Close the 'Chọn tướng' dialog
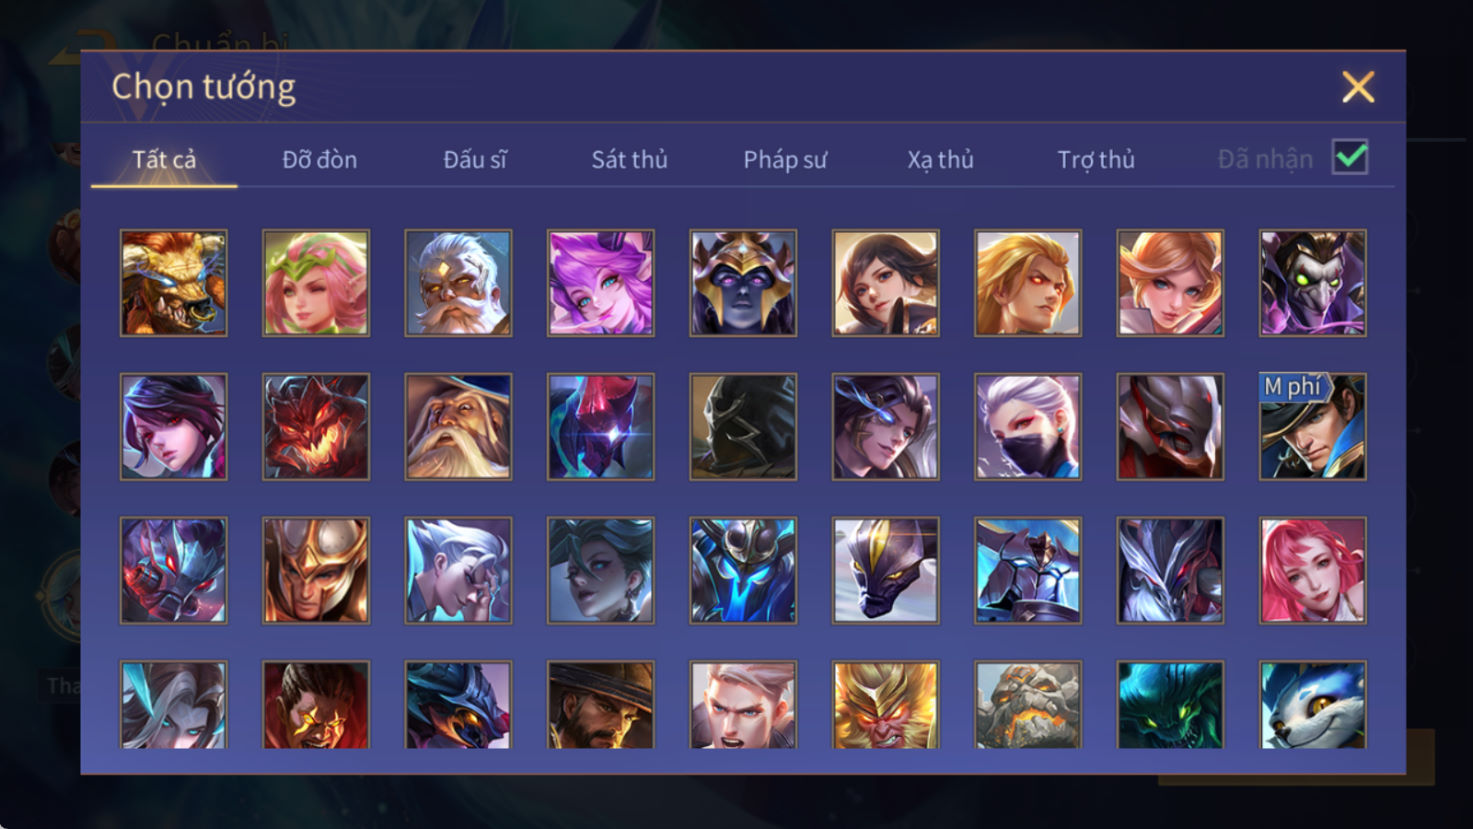The height and width of the screenshot is (829, 1473). coord(1358,87)
